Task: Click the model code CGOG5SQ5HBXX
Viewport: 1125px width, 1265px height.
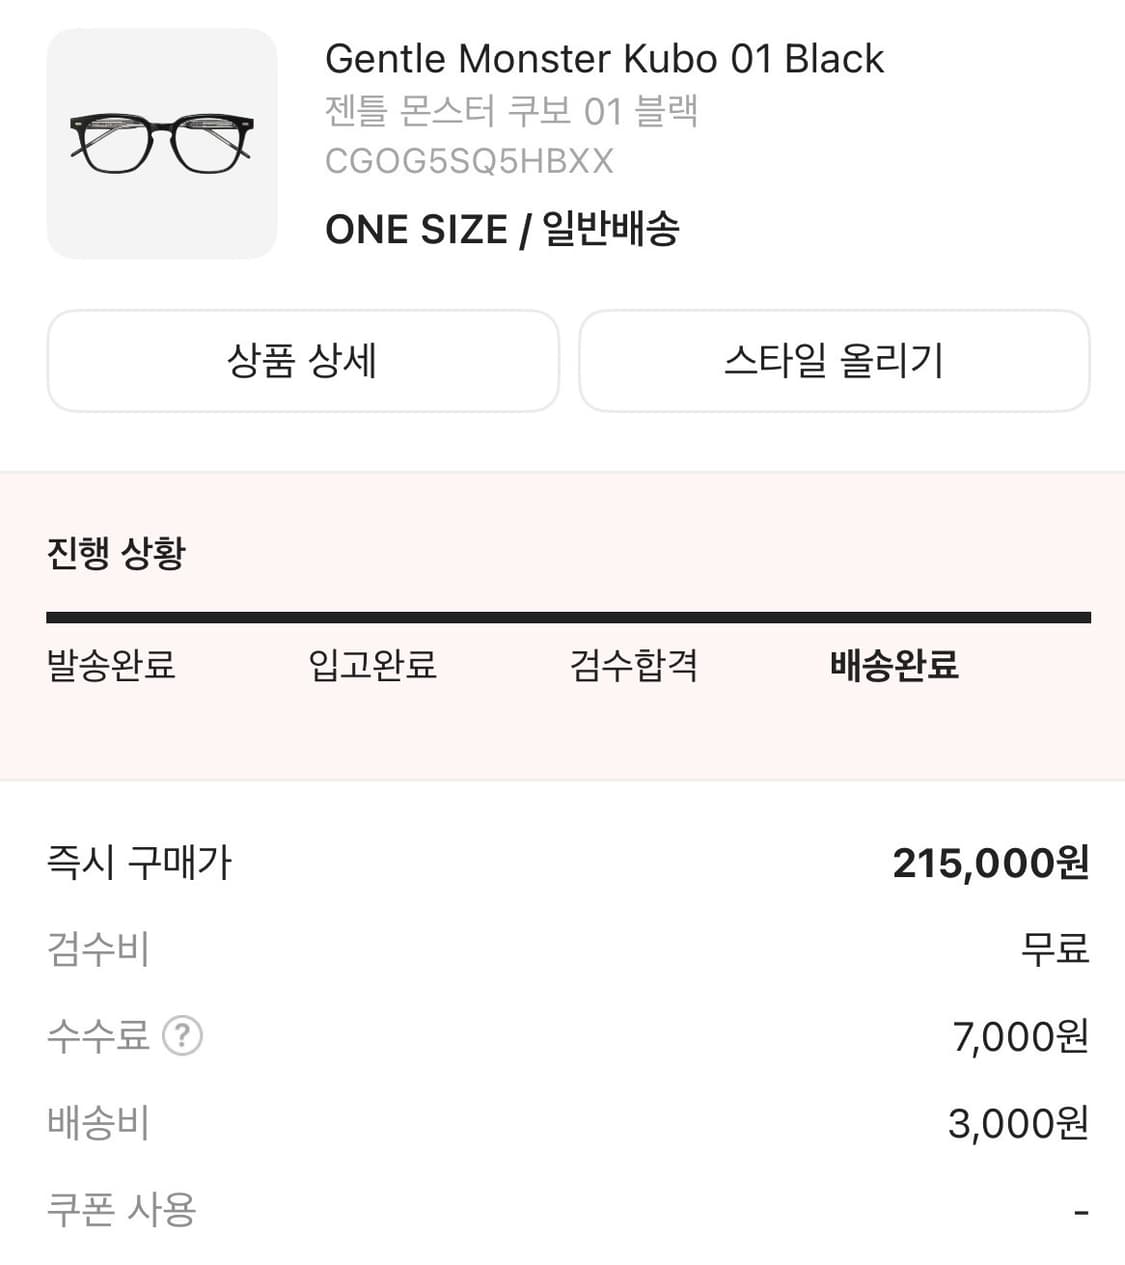Action: [469, 161]
